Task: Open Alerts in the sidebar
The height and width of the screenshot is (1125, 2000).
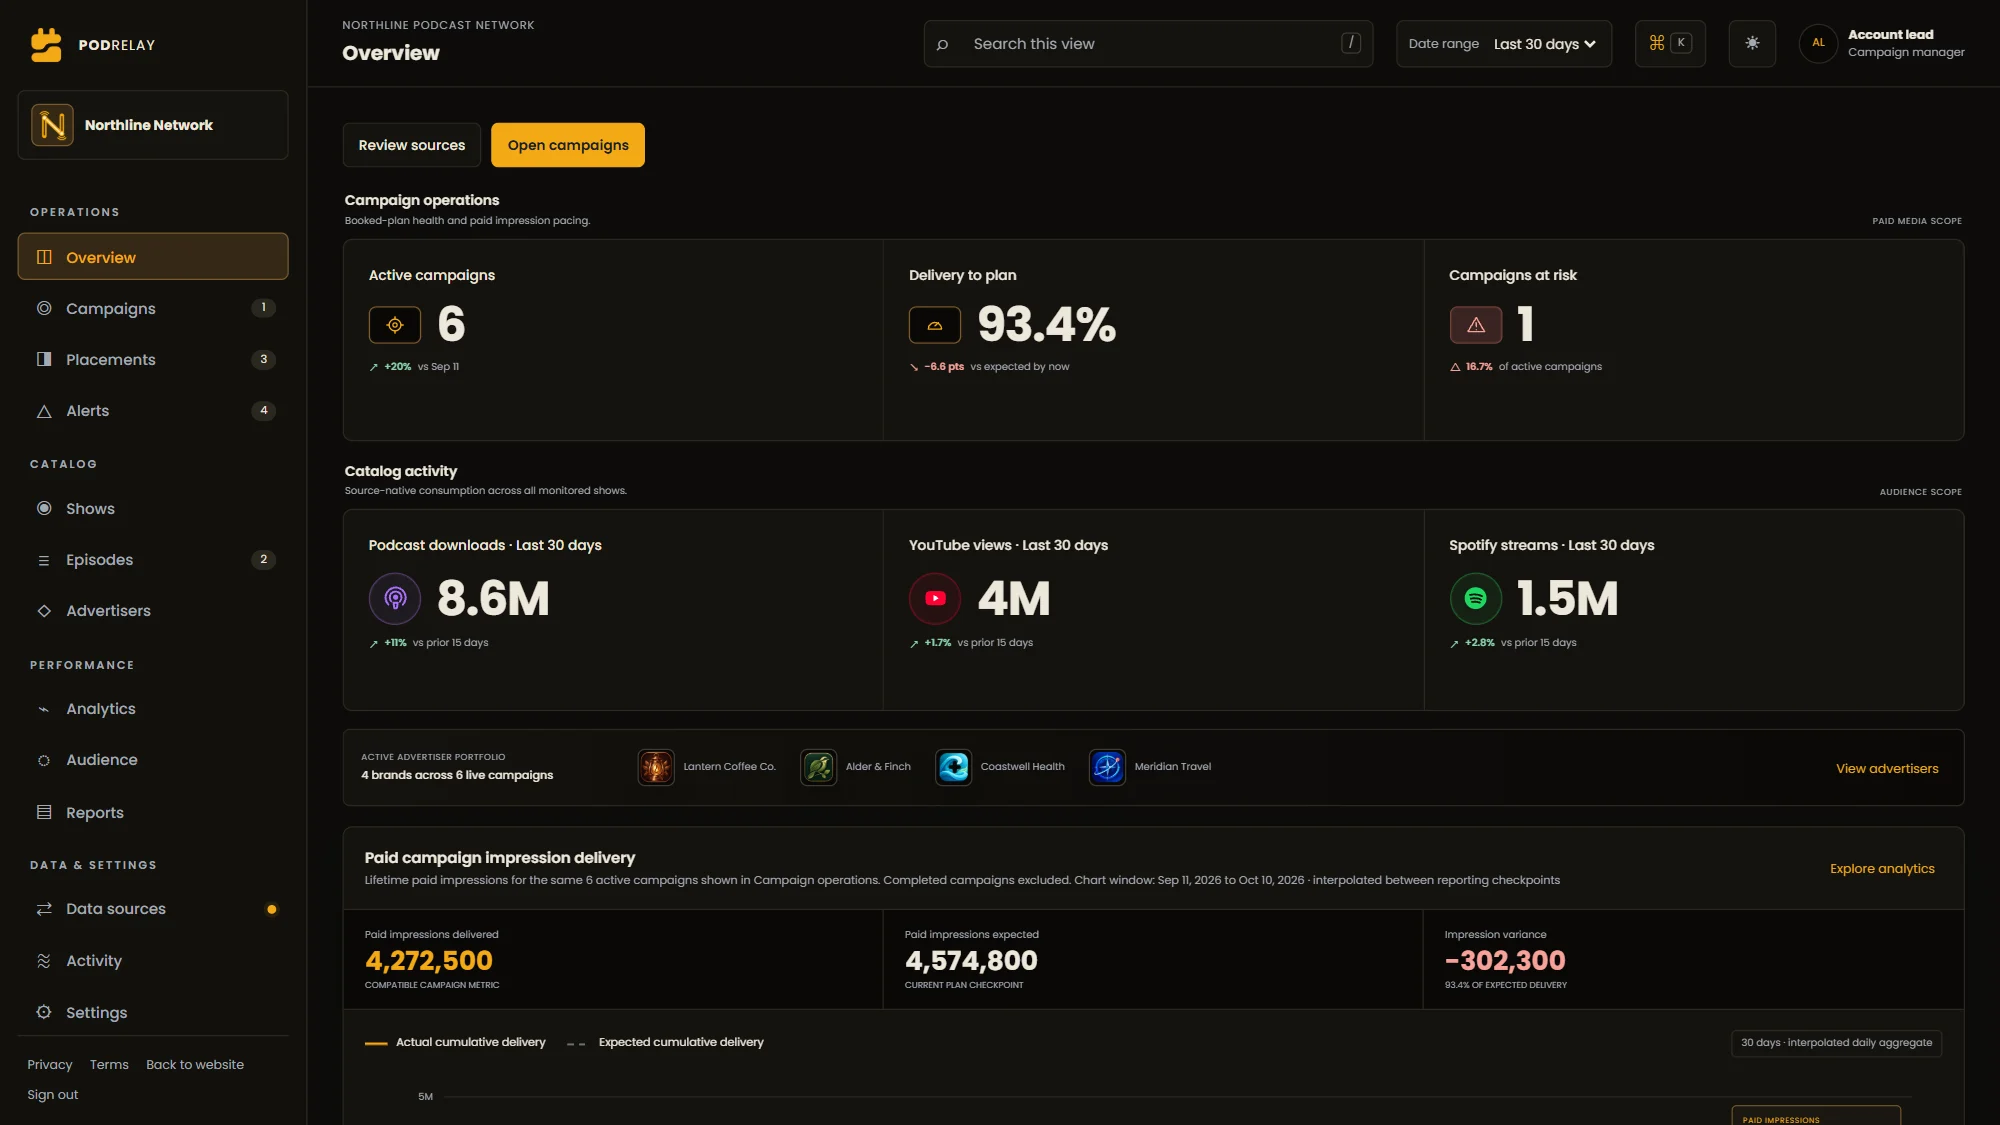Action: pos(153,410)
